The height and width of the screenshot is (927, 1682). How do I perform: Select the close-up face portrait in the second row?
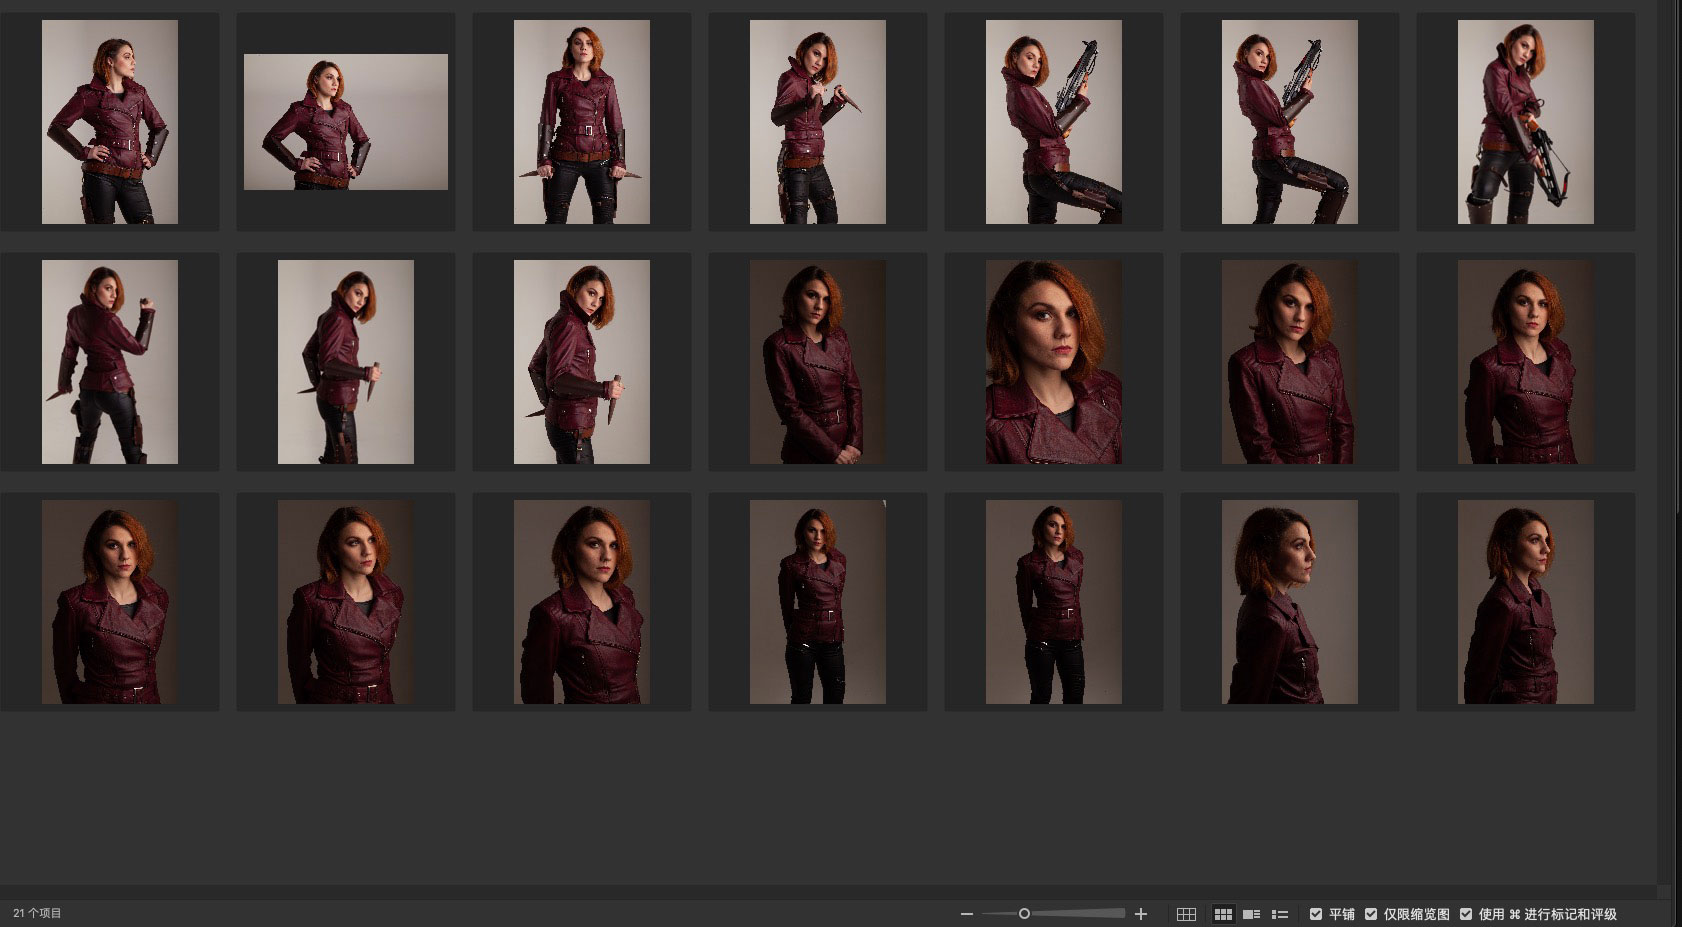pos(1054,362)
